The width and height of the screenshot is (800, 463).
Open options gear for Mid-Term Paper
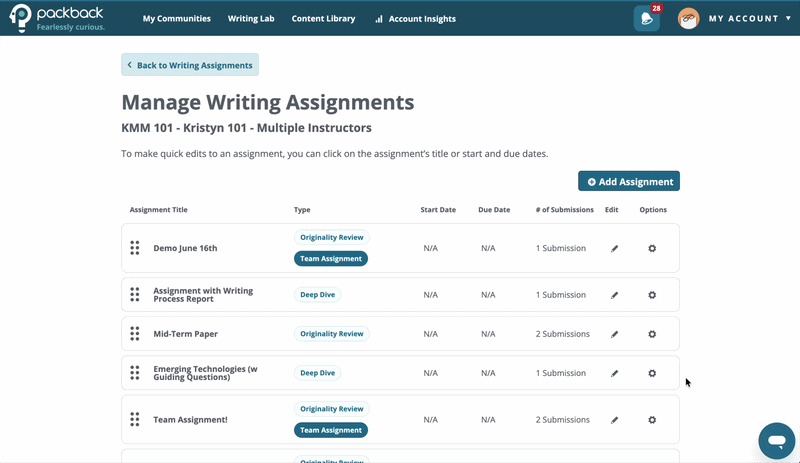click(x=652, y=334)
